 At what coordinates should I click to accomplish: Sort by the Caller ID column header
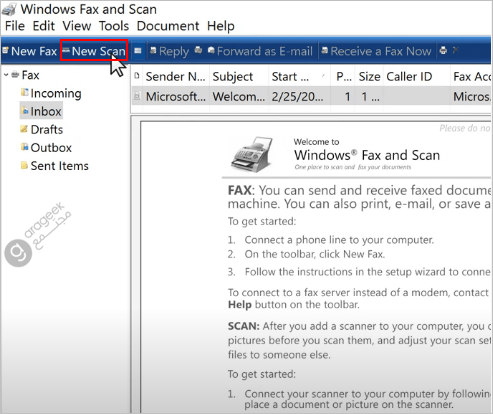[417, 77]
